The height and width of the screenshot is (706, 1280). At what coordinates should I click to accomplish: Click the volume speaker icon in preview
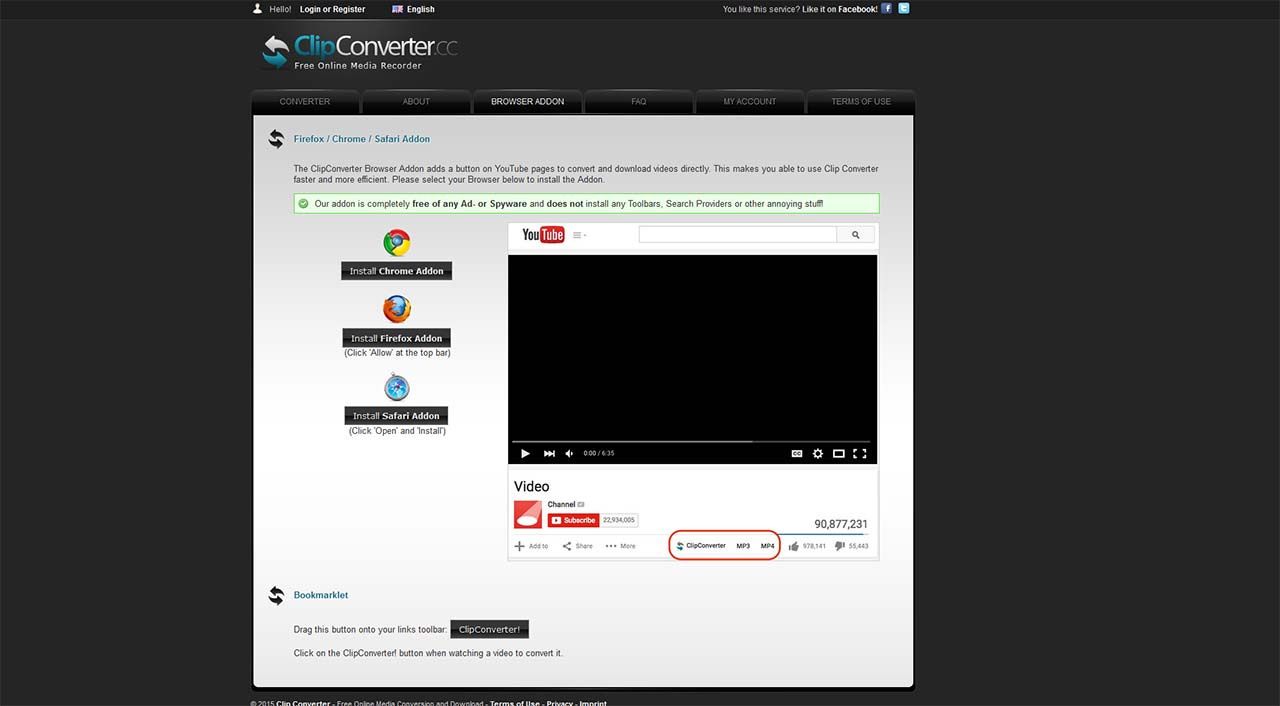570,453
